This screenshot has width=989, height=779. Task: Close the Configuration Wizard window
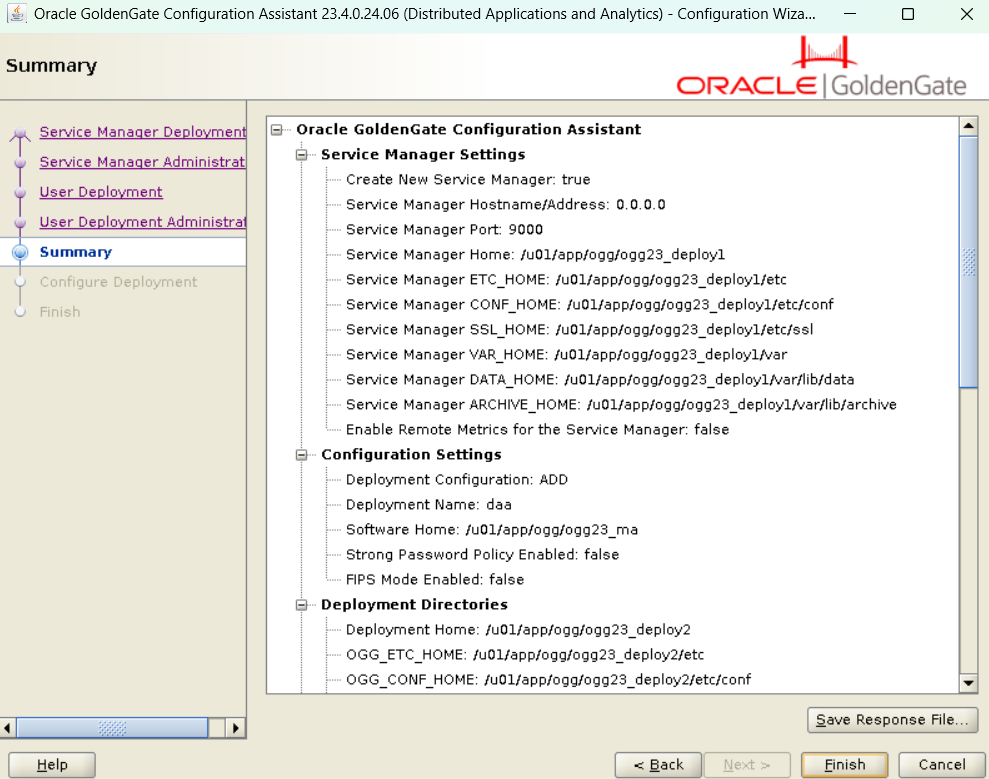coord(966,14)
